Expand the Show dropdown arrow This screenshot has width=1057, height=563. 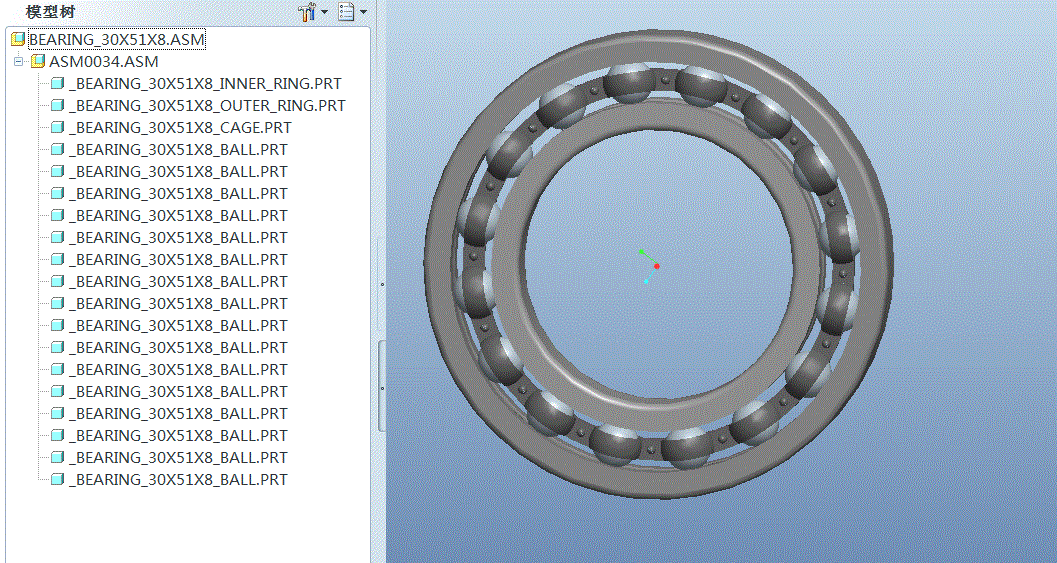pyautogui.click(x=363, y=12)
